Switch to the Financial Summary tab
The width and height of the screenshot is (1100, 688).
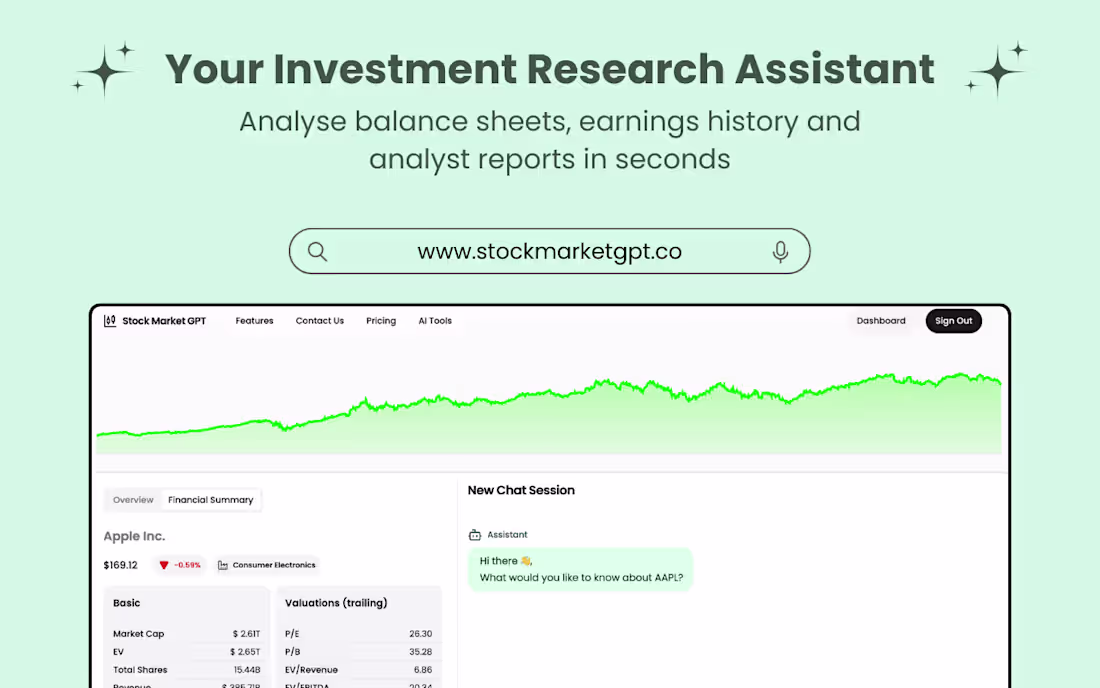[211, 499]
